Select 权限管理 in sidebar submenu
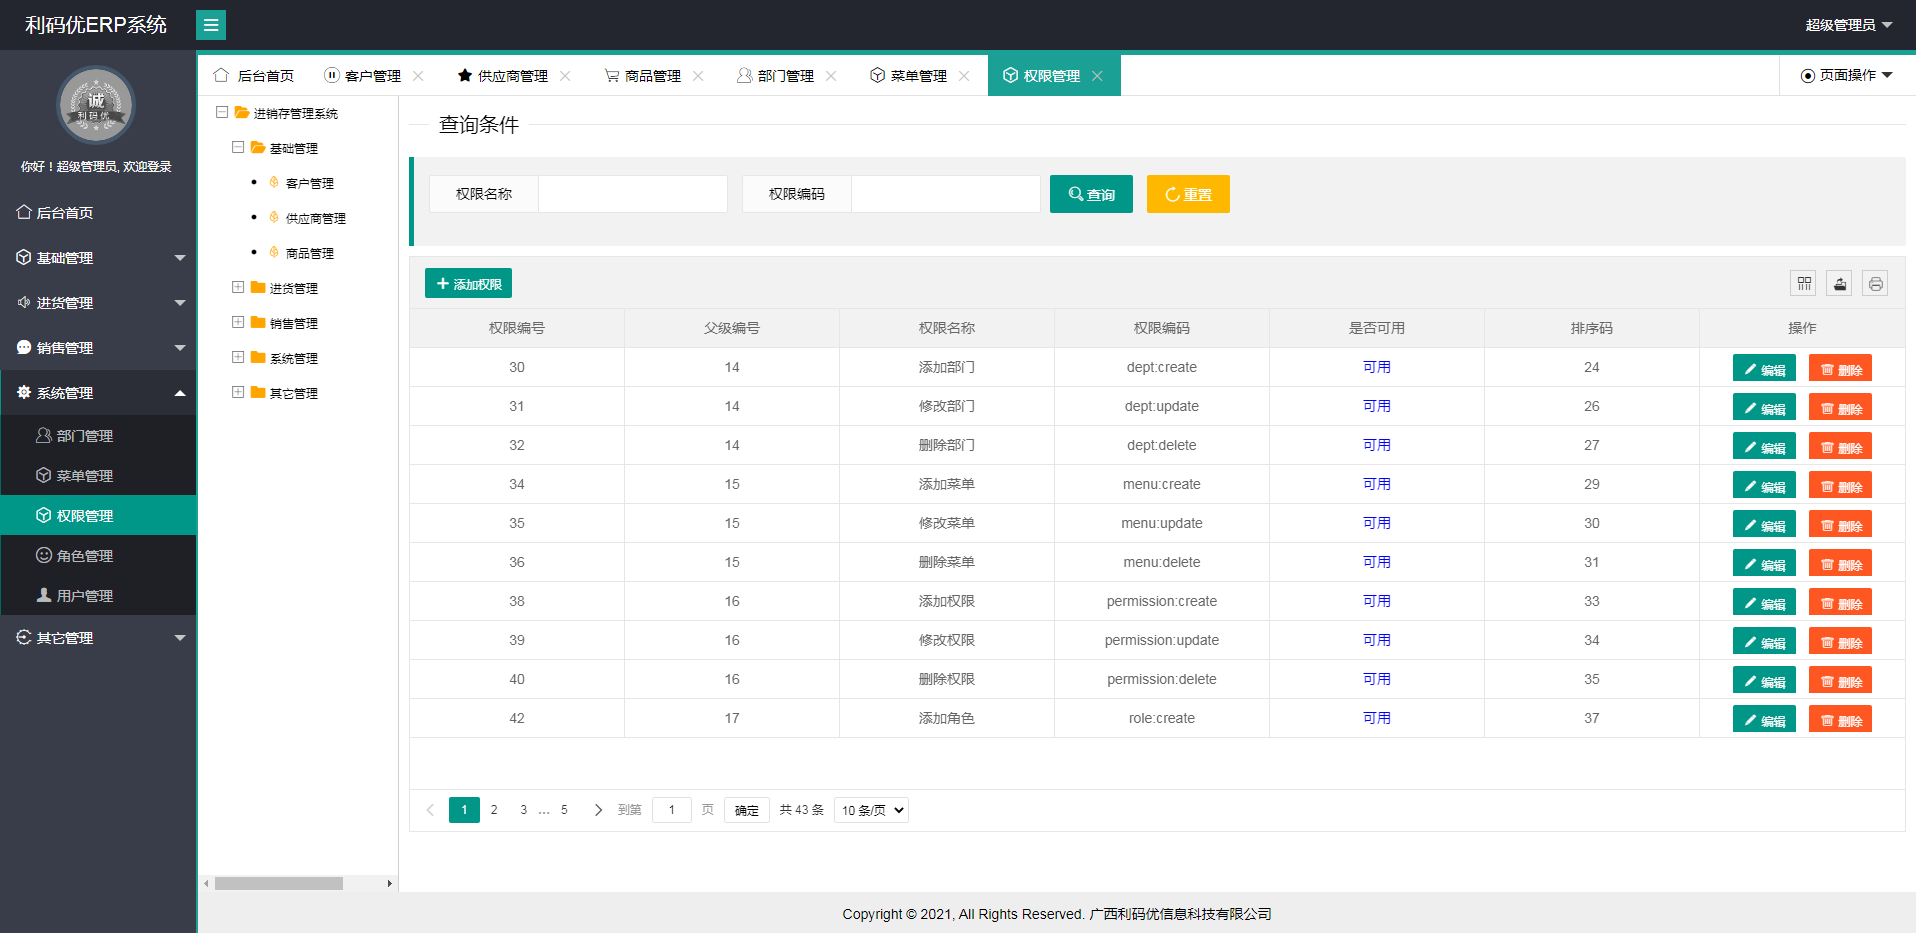The height and width of the screenshot is (933, 1916). (x=98, y=516)
